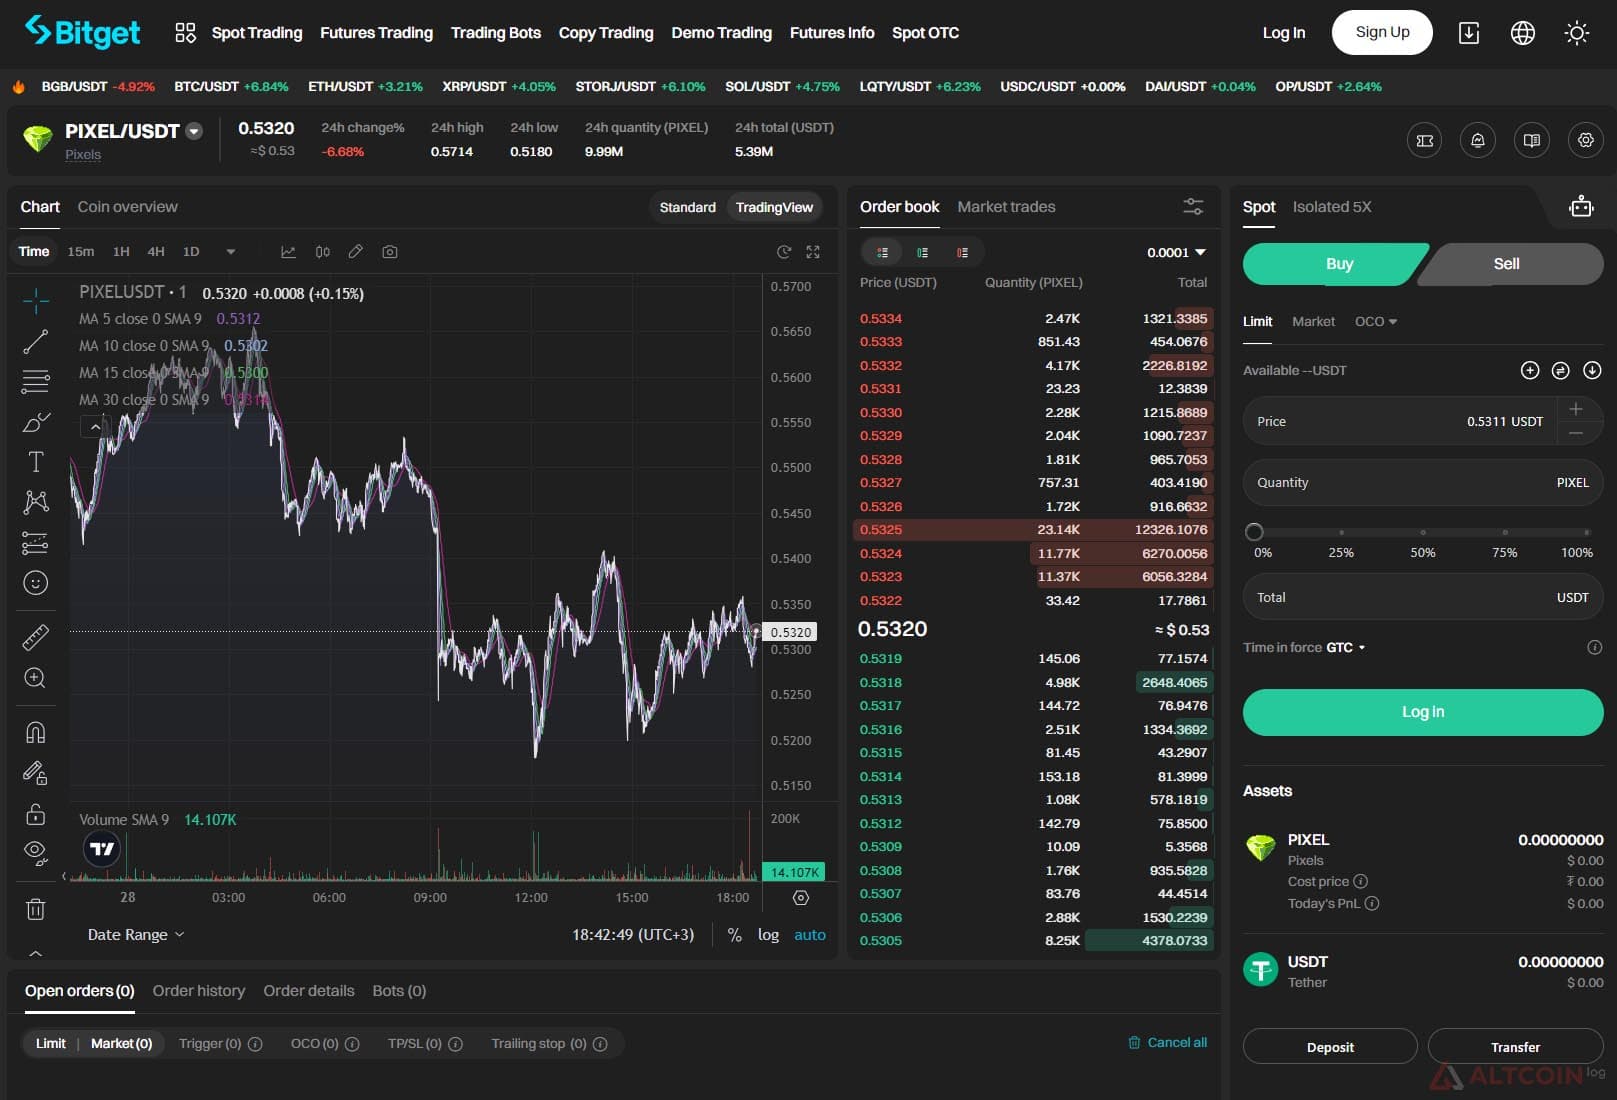Select the text annotation tool
1617x1100 pixels.
click(x=36, y=462)
